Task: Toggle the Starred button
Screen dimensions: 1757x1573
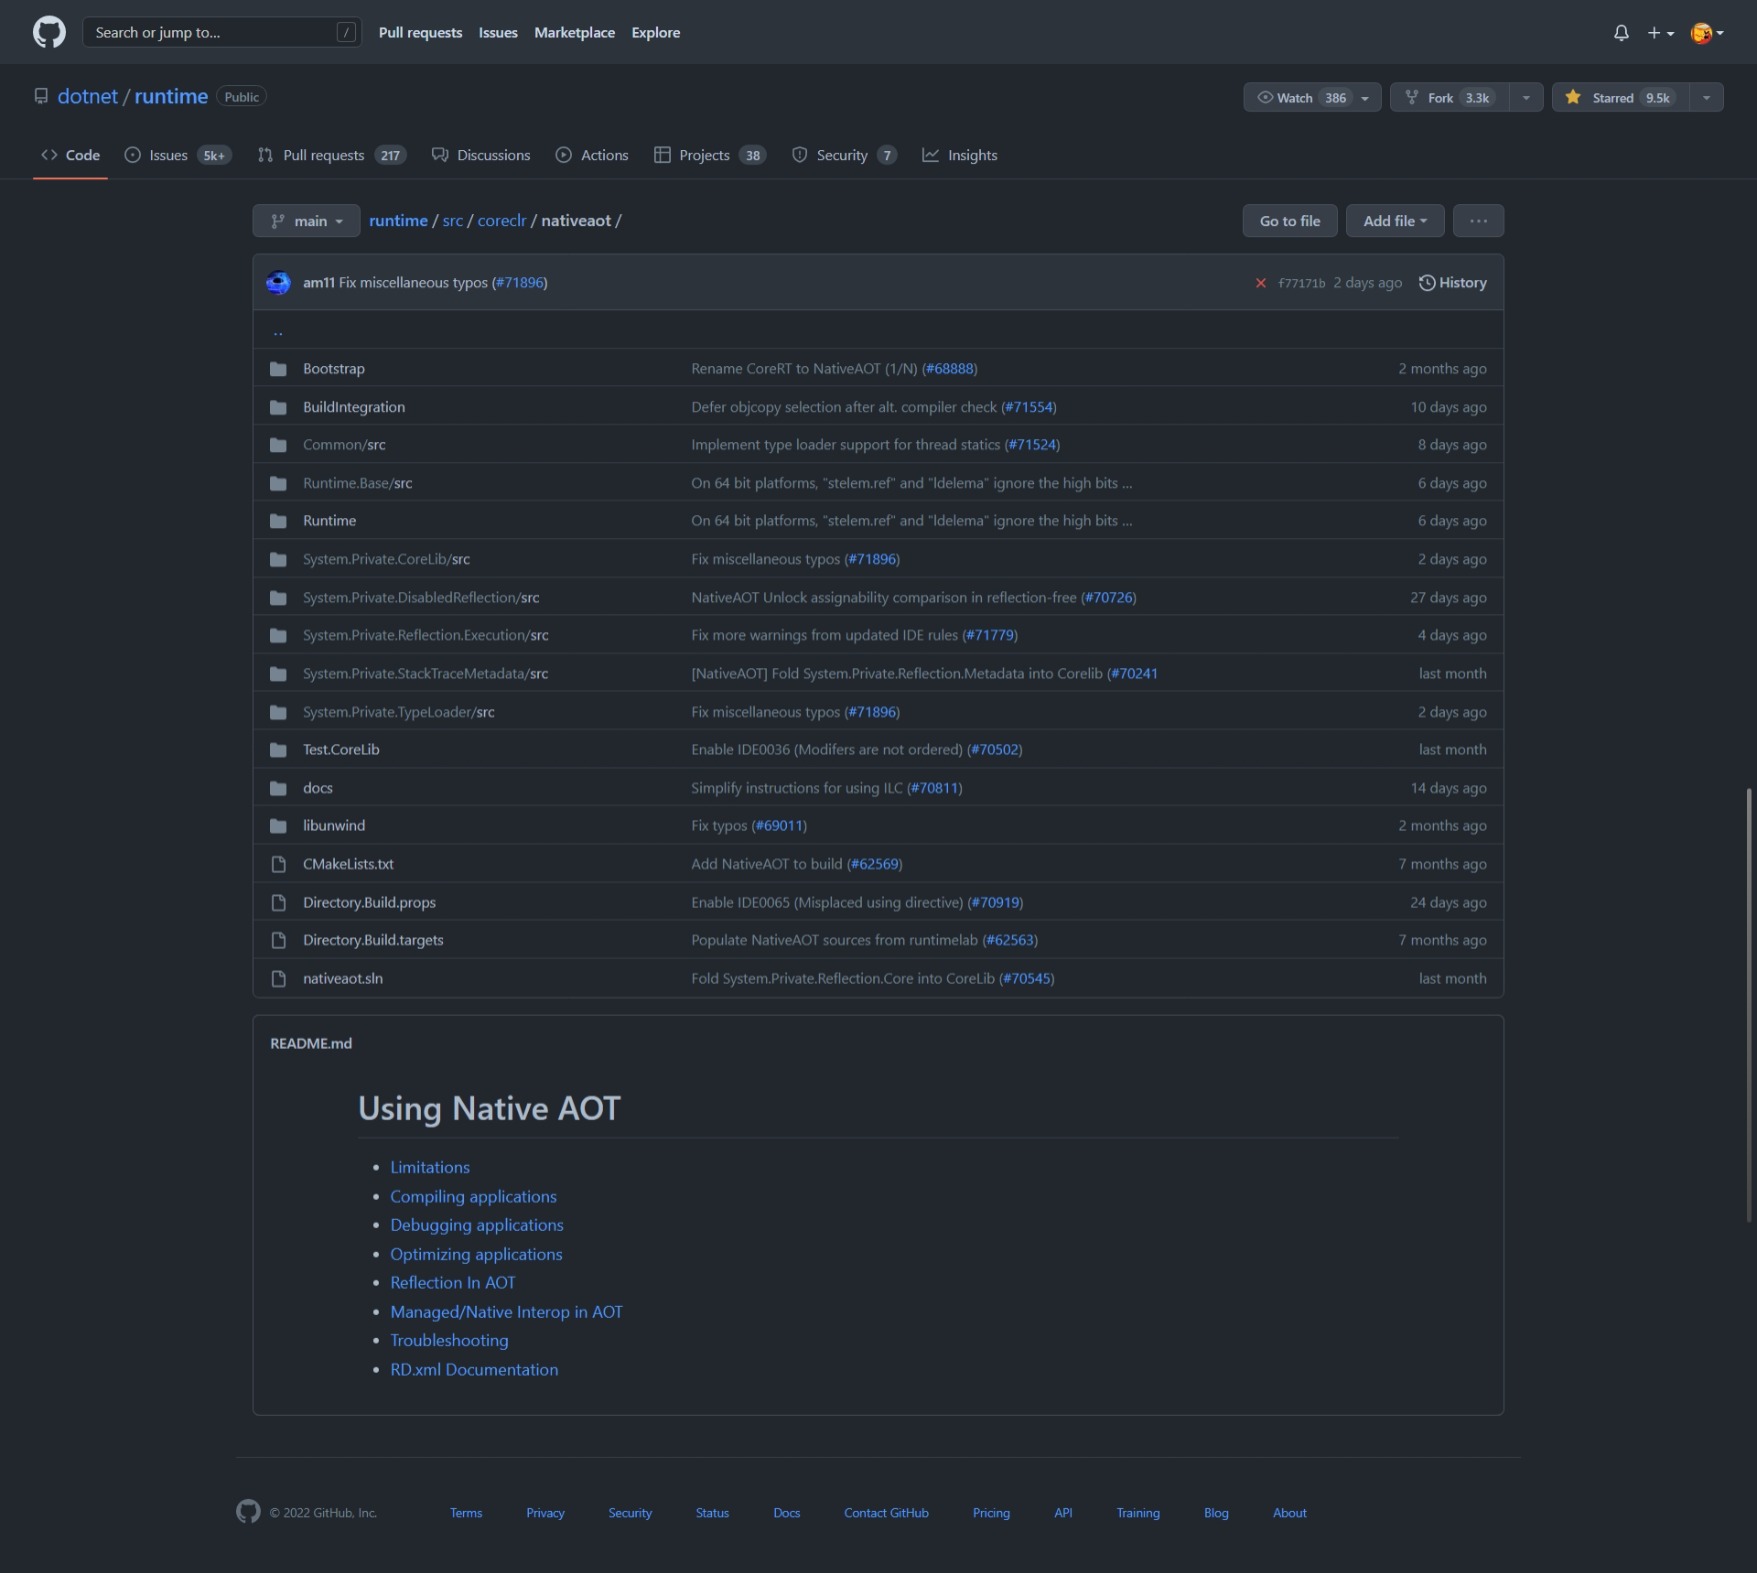Action: click(1620, 97)
